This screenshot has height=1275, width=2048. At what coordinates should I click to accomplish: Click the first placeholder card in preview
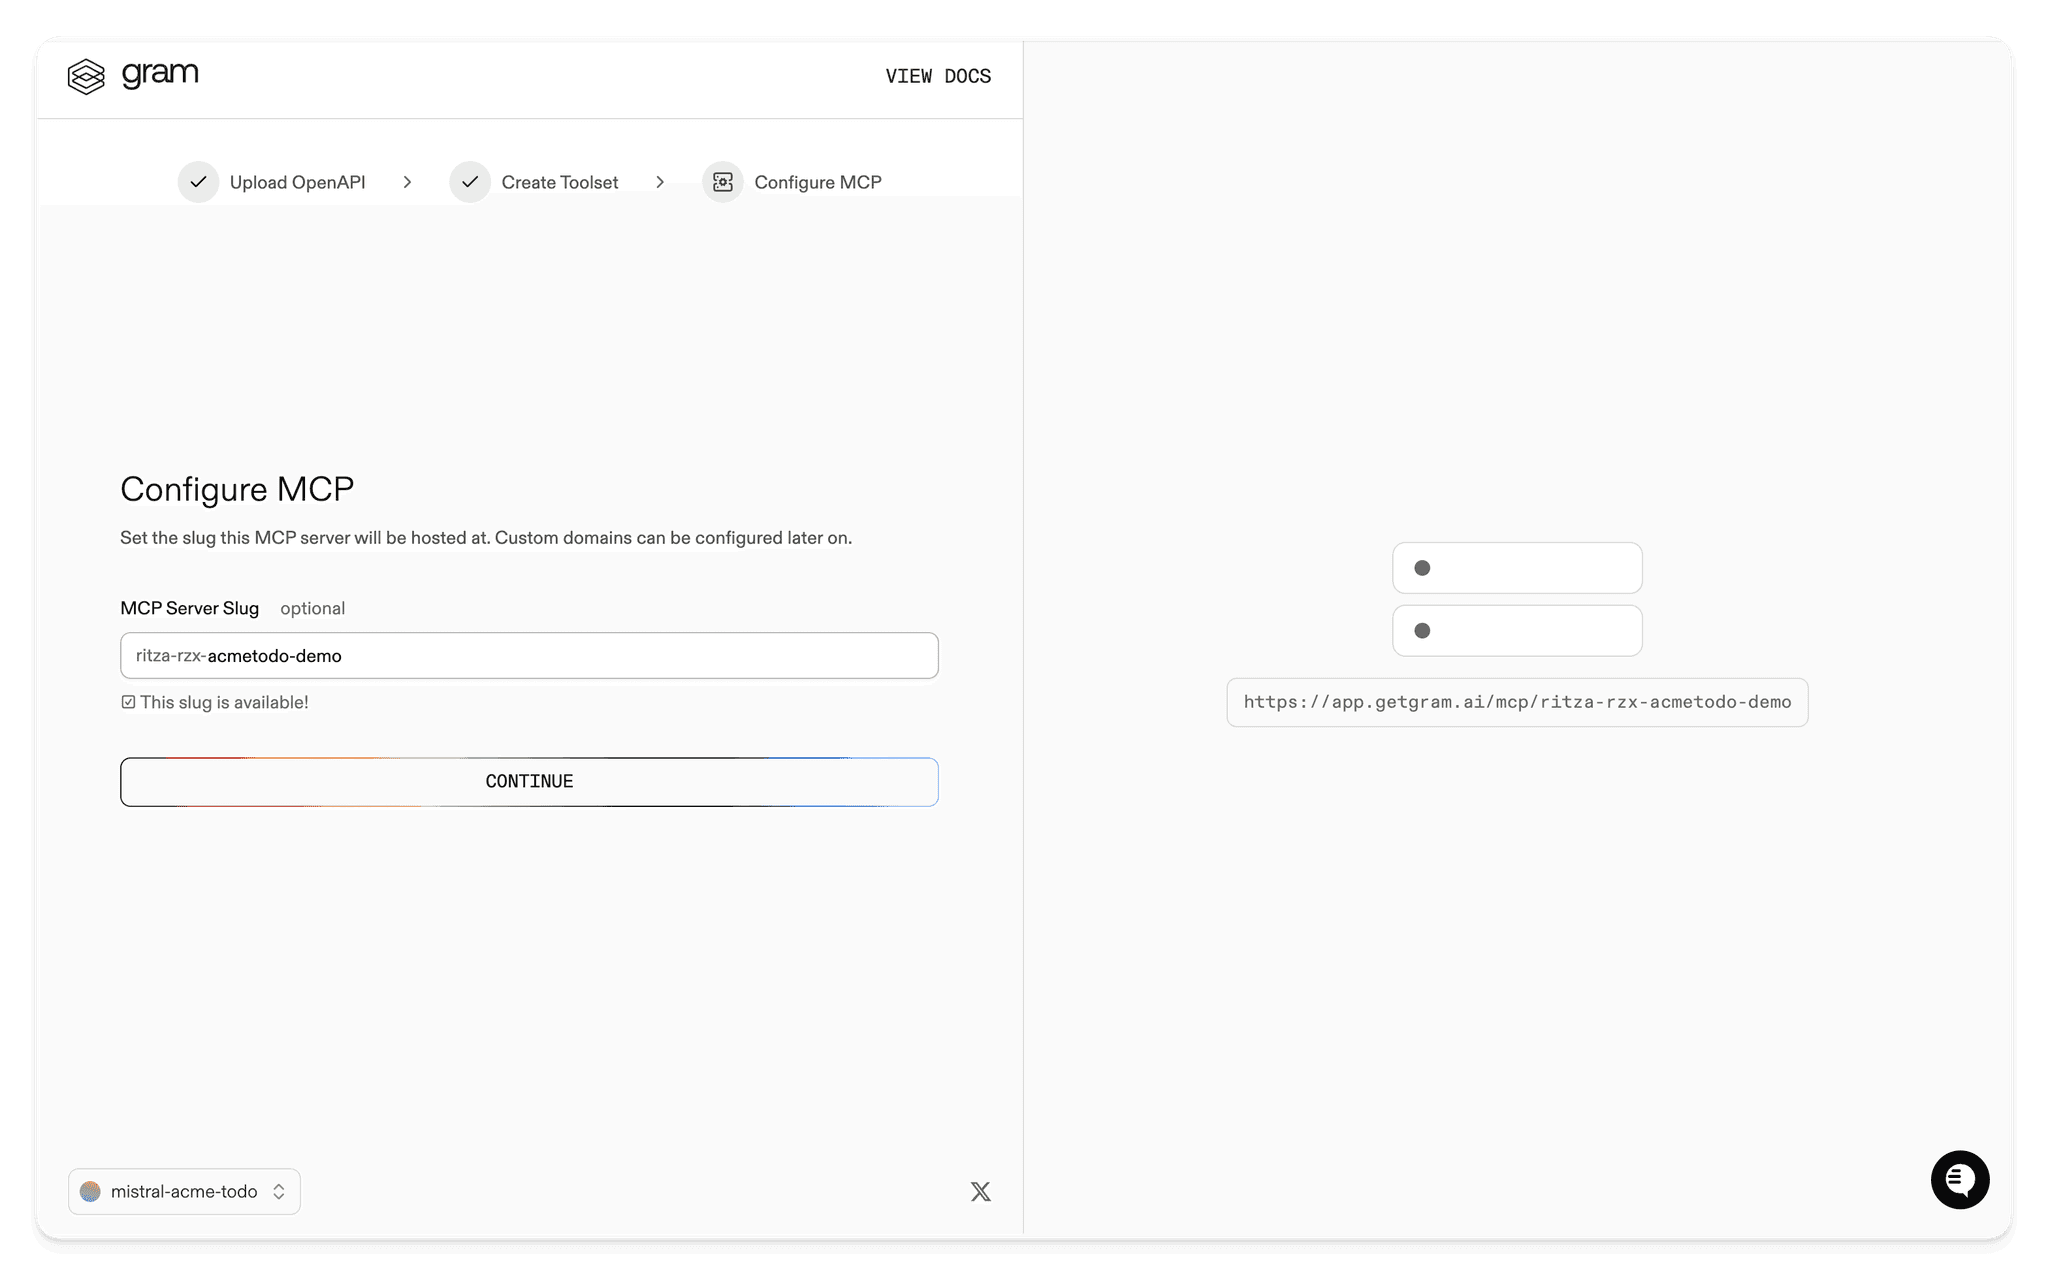pos(1517,568)
